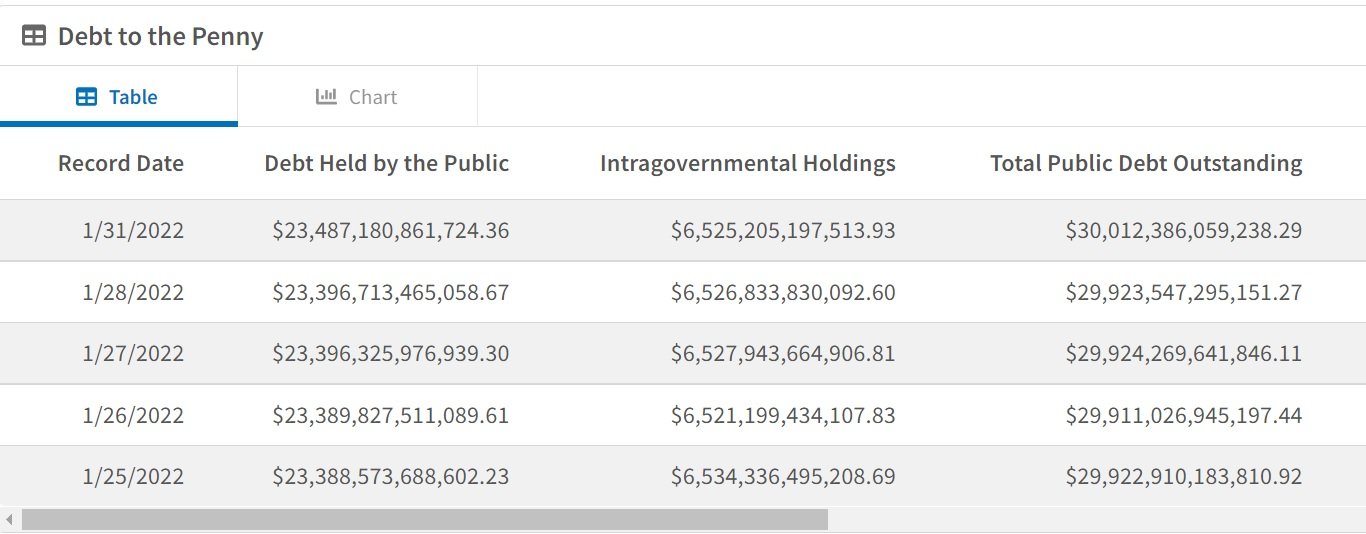This screenshot has width=1366, height=534.
Task: Switch to the Chart tab
Action: pyautogui.click(x=357, y=97)
